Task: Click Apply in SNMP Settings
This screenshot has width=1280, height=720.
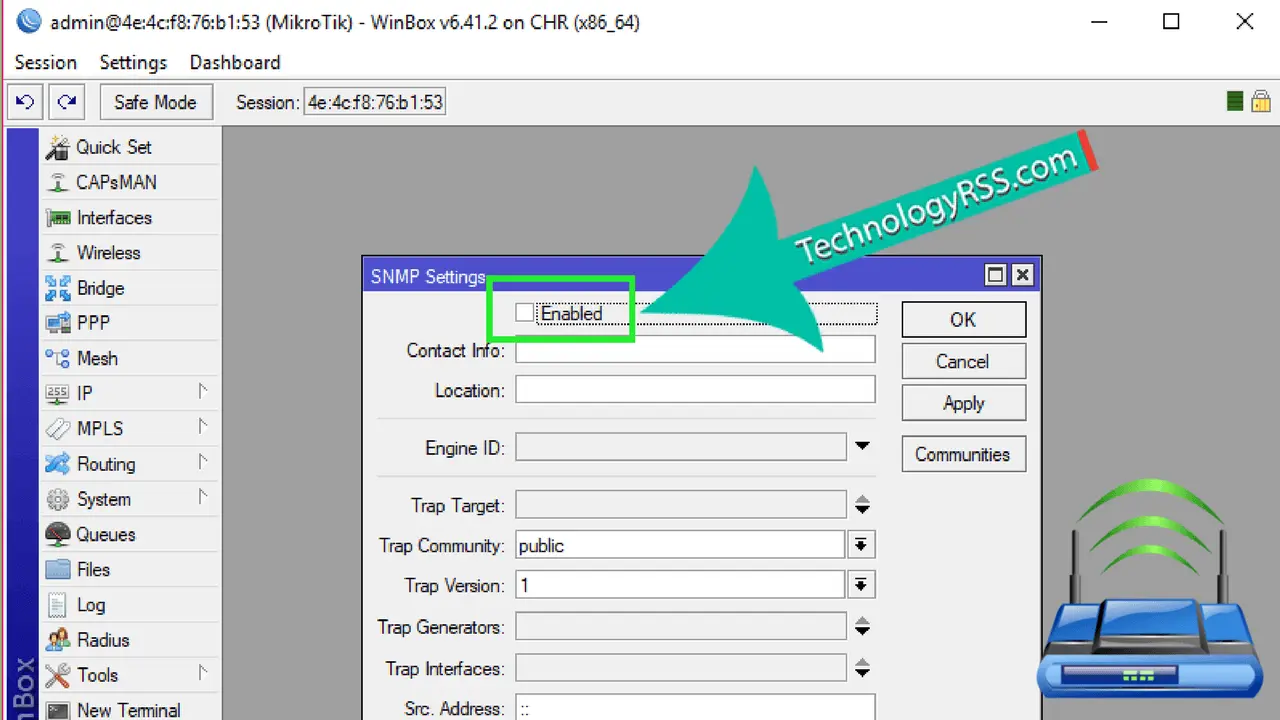Action: [x=963, y=403]
